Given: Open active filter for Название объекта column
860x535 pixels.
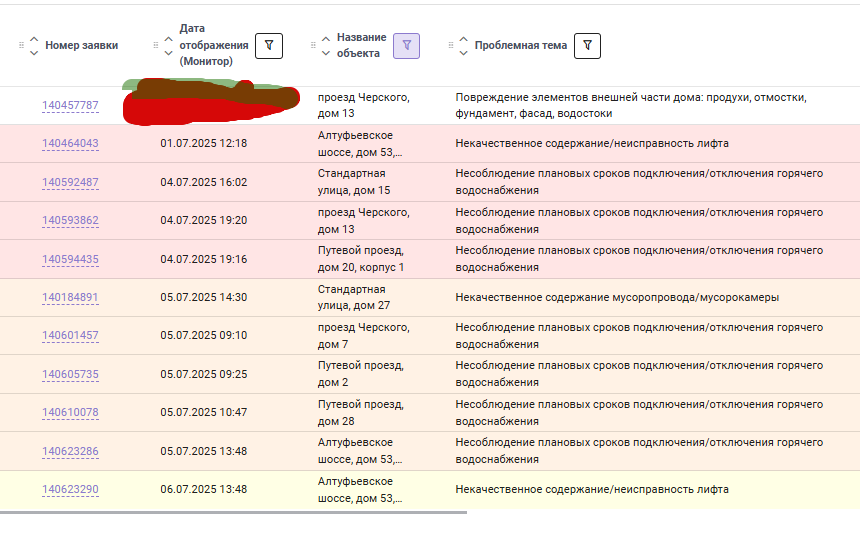Looking at the screenshot, I should (x=406, y=46).
